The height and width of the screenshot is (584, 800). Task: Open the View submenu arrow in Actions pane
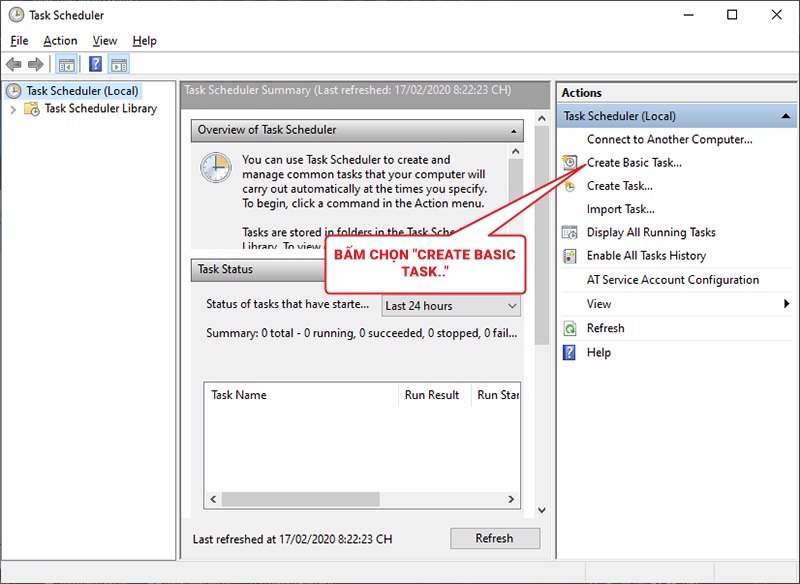pos(786,304)
